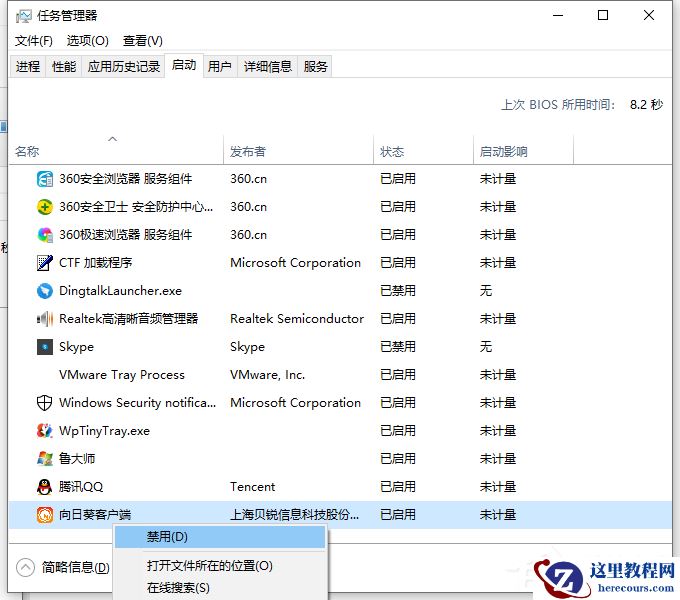Select the Windows Security notifica... entry name

[137, 403]
